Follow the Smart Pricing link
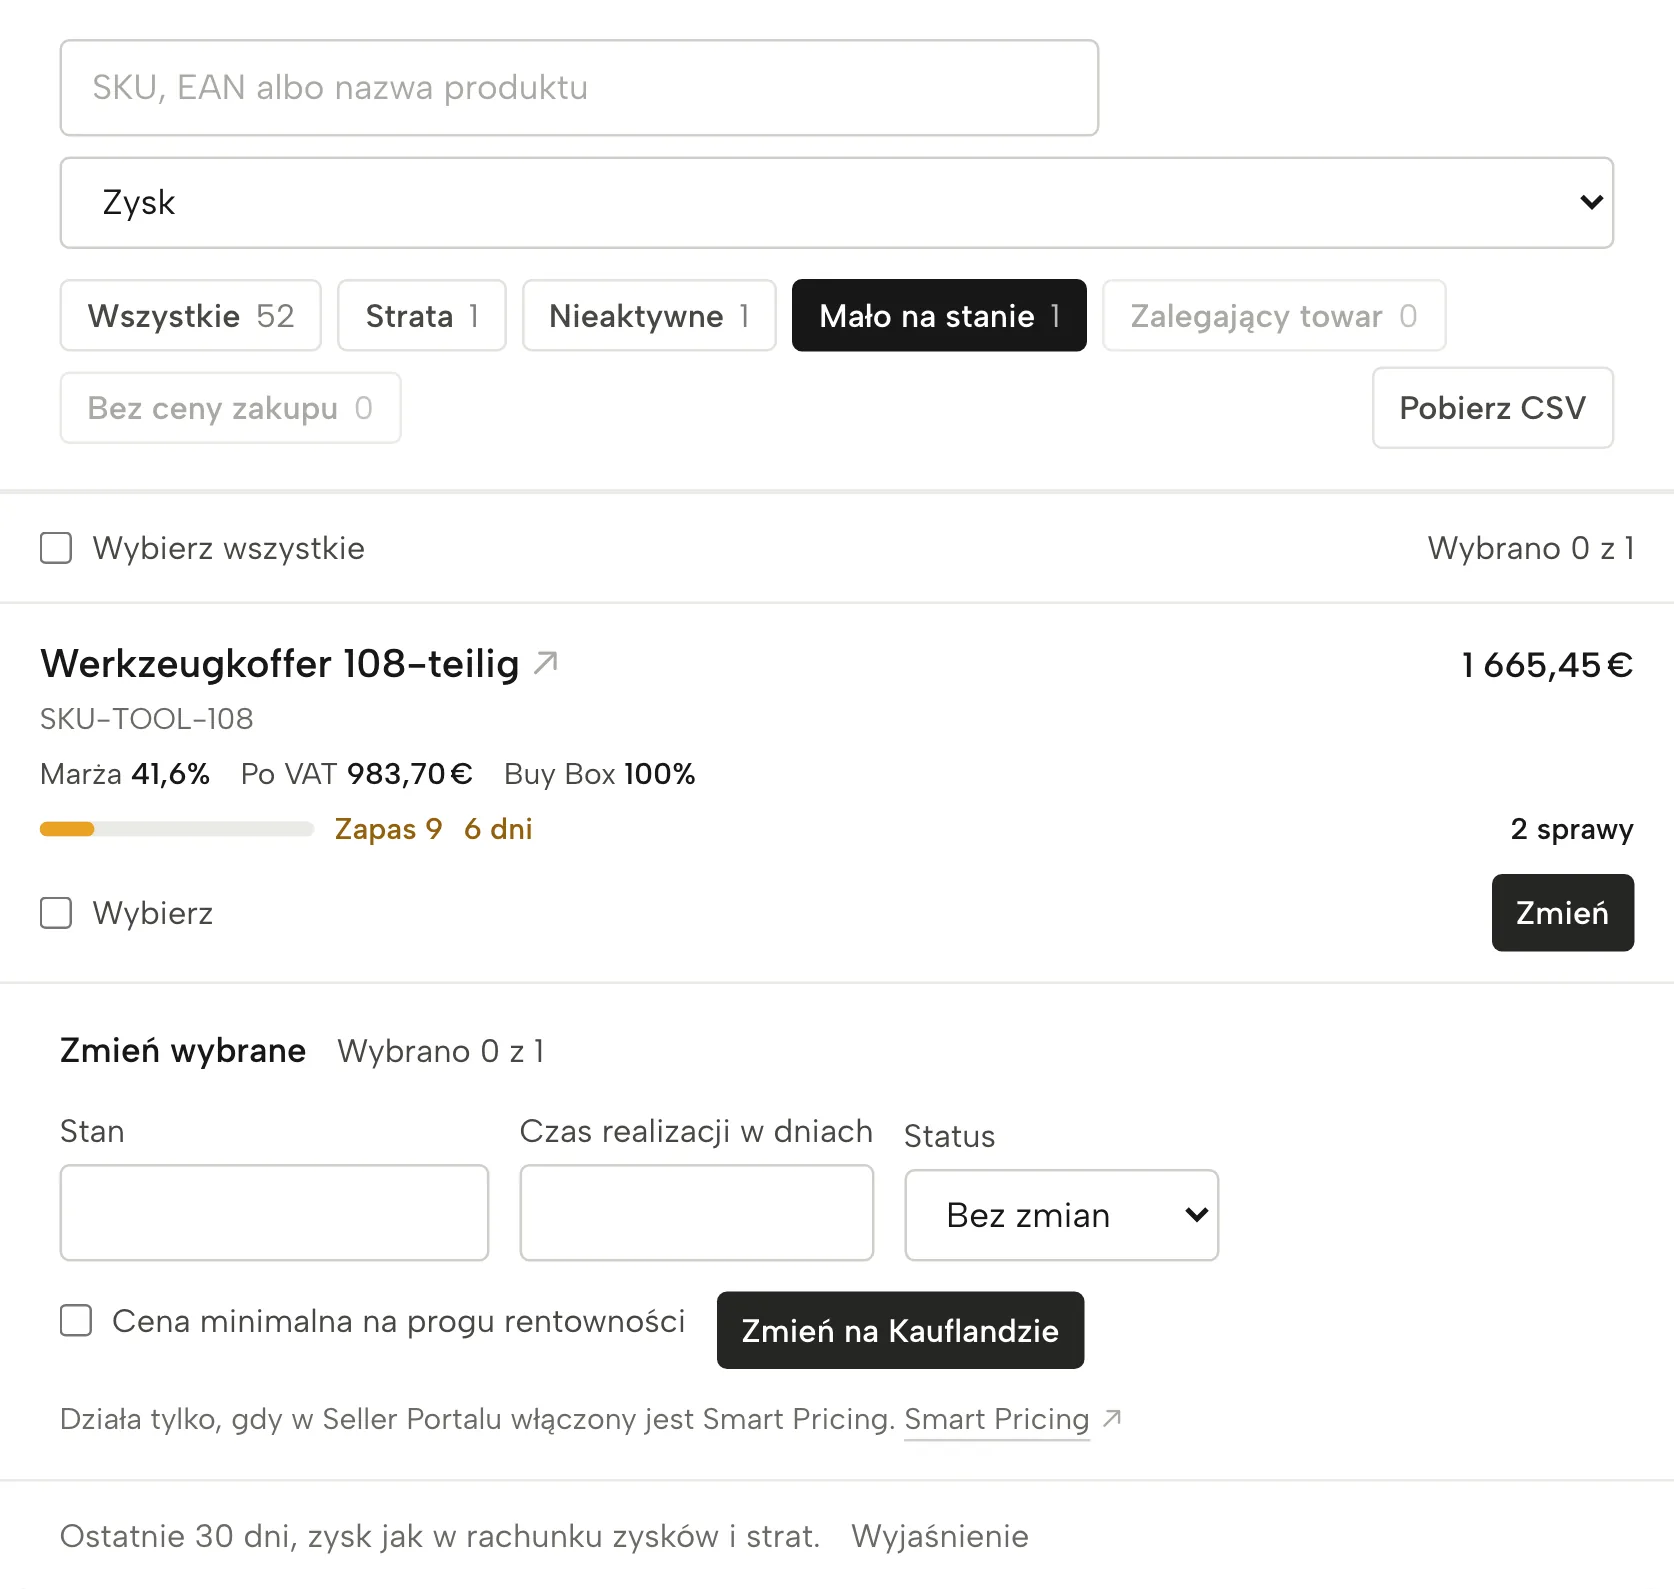This screenshot has height=1589, width=1674. point(997,1419)
